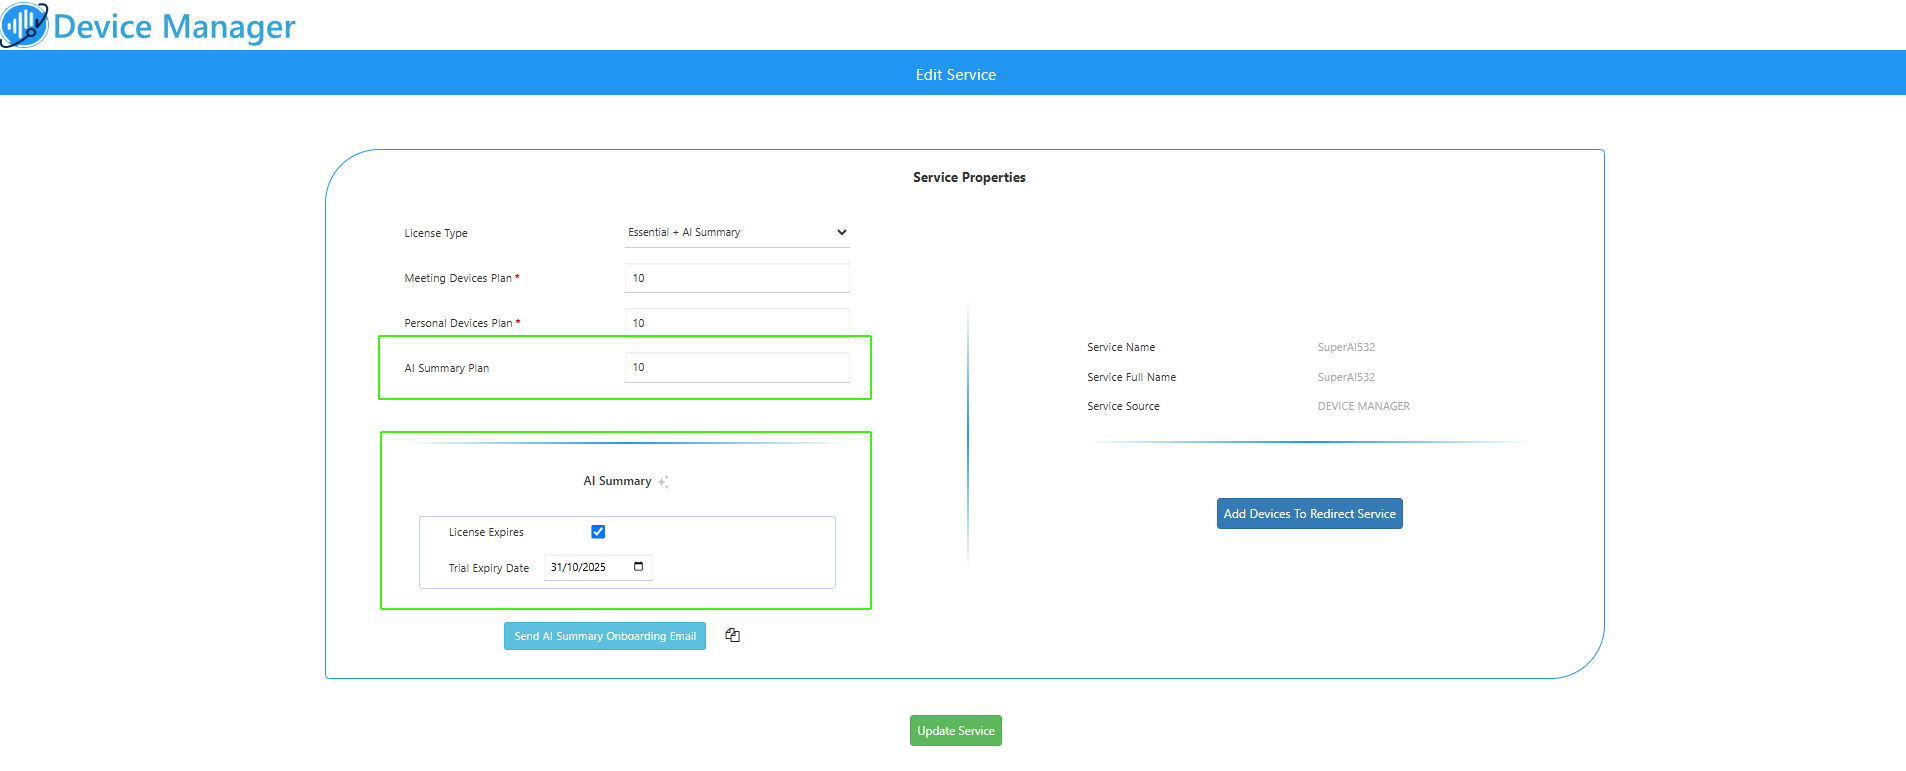Click the Edit Service header text
1906x771 pixels.
pyautogui.click(x=956, y=75)
